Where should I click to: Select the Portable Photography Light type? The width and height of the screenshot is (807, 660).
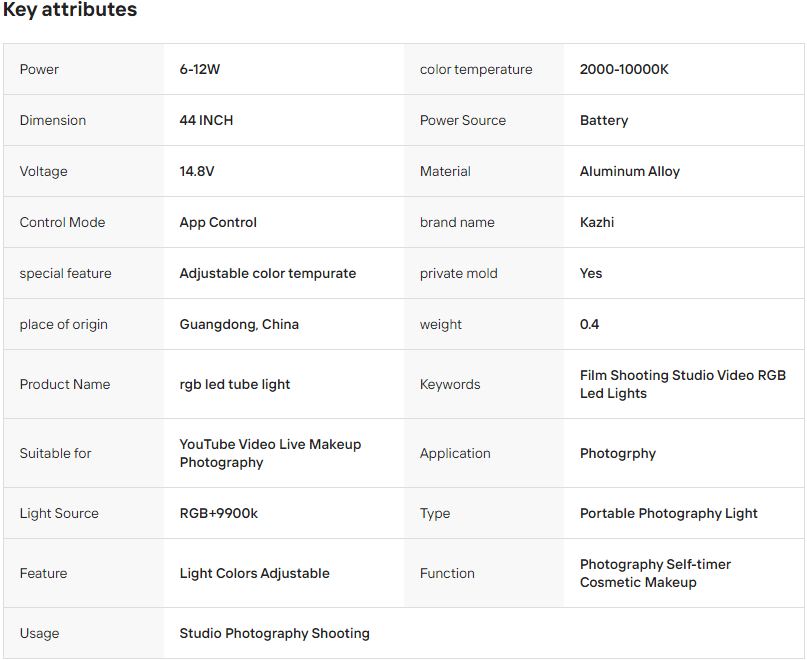[669, 513]
